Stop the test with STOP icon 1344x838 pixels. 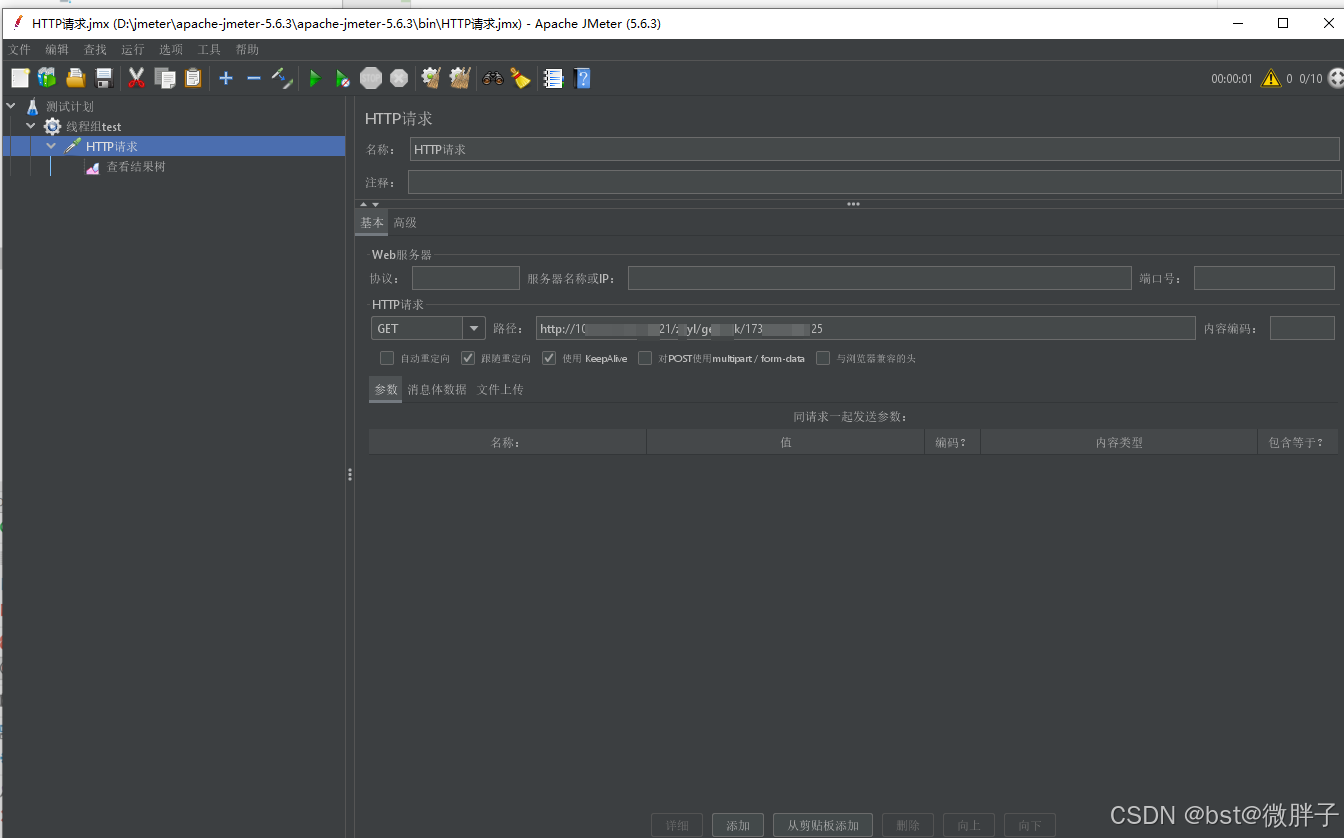click(x=371, y=78)
